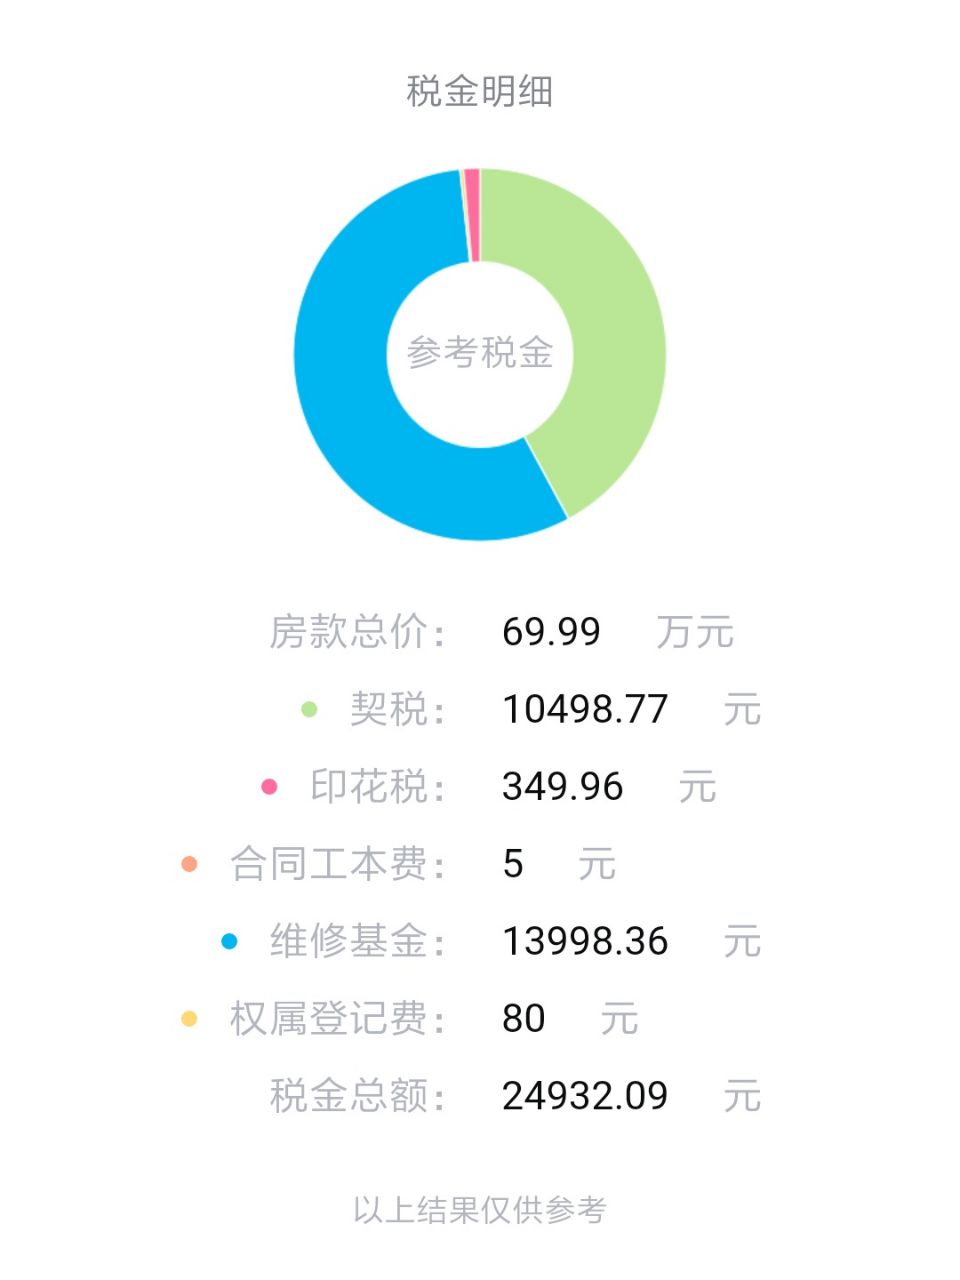This screenshot has height=1280, width=960.
Task: Click the 69.99 house price value
Action: point(551,632)
